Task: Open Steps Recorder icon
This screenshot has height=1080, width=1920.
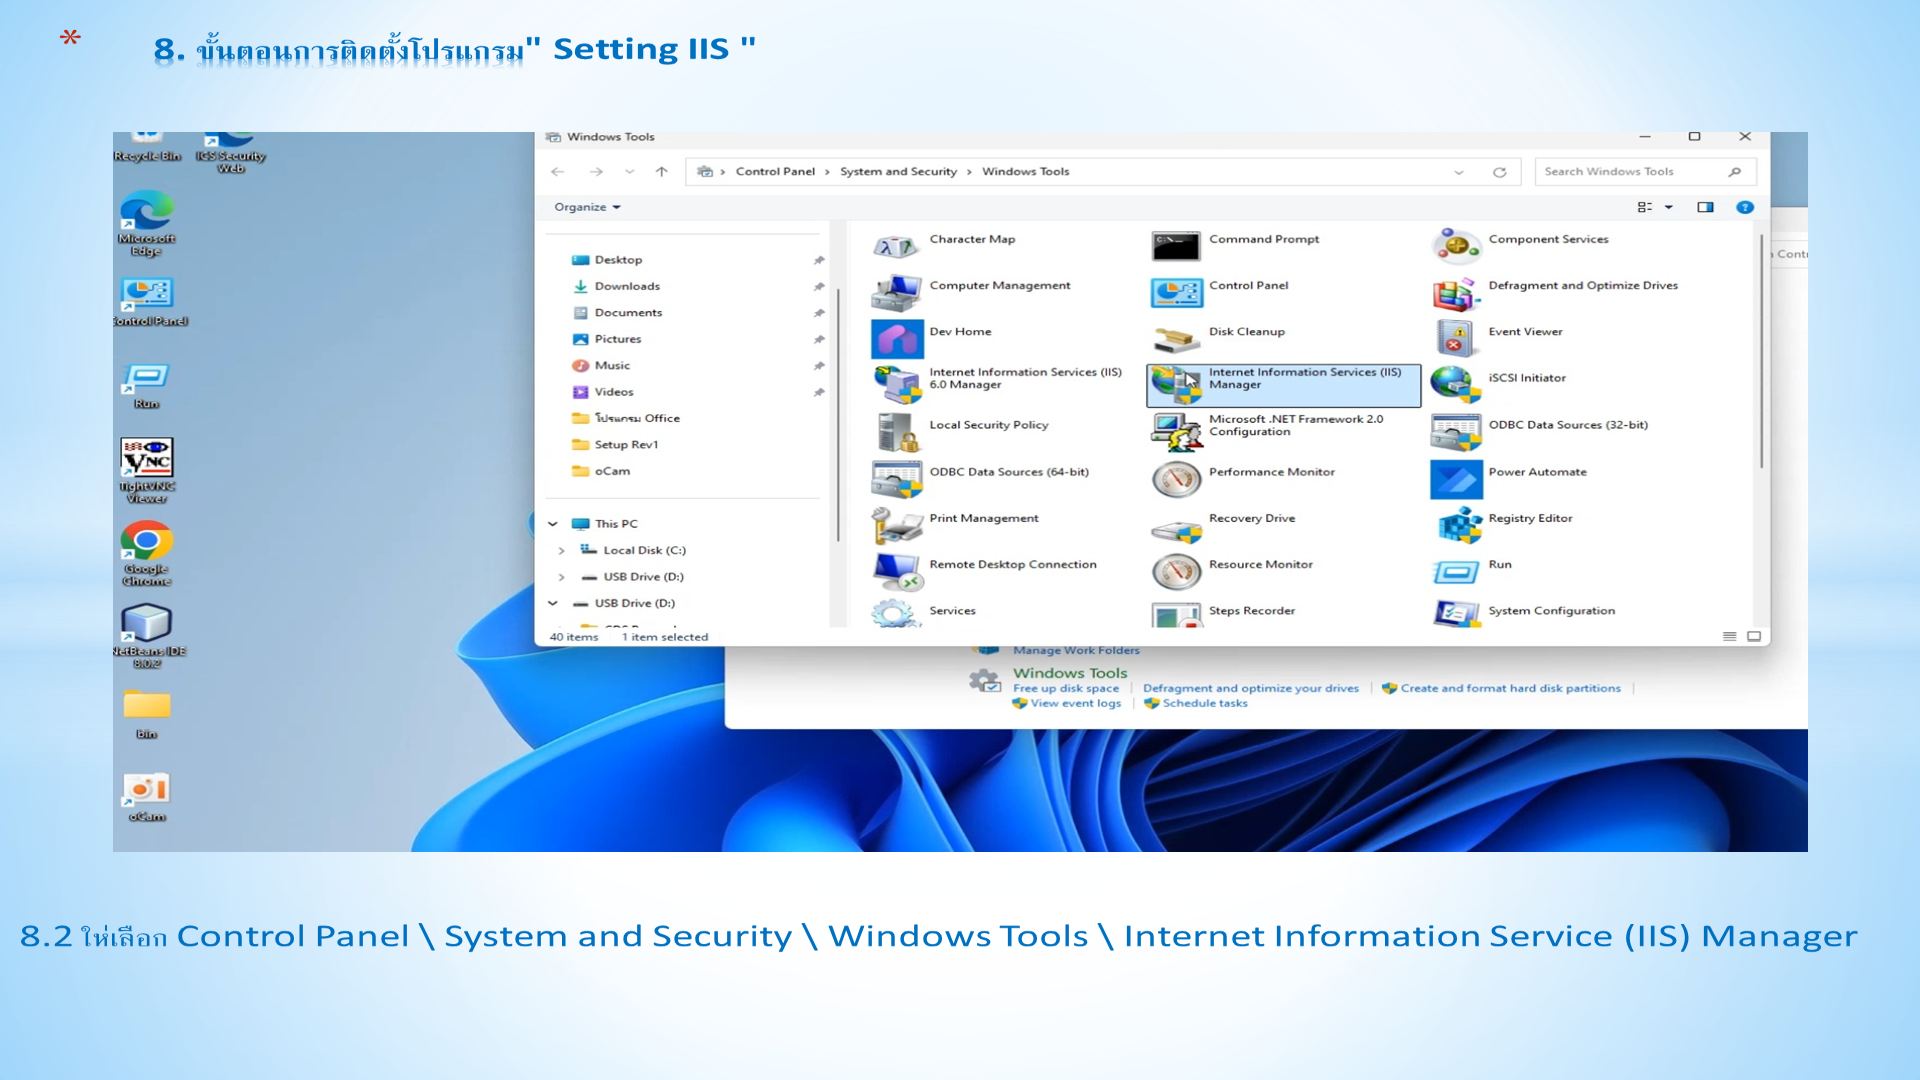Action: point(1175,613)
